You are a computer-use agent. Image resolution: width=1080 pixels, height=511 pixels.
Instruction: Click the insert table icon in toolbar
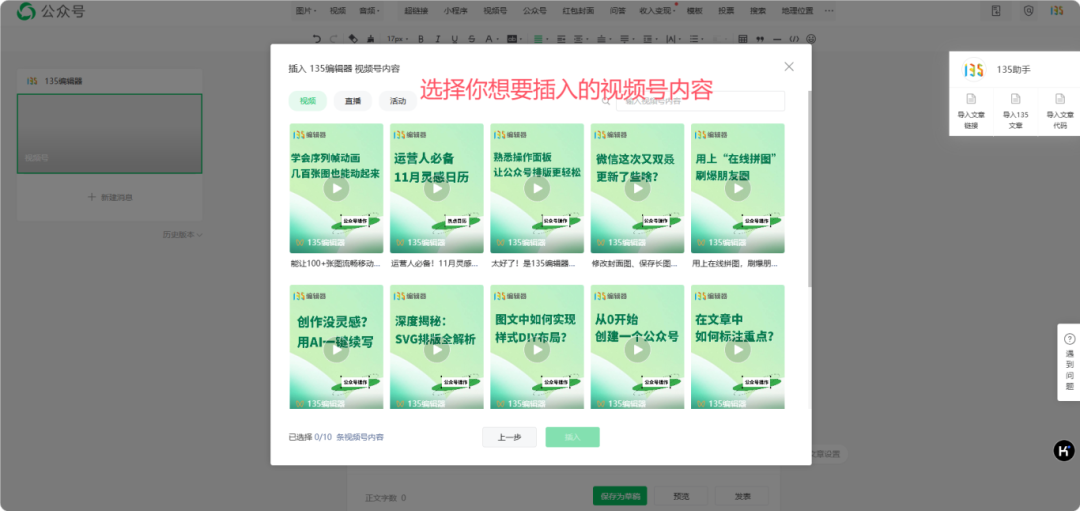pos(742,39)
